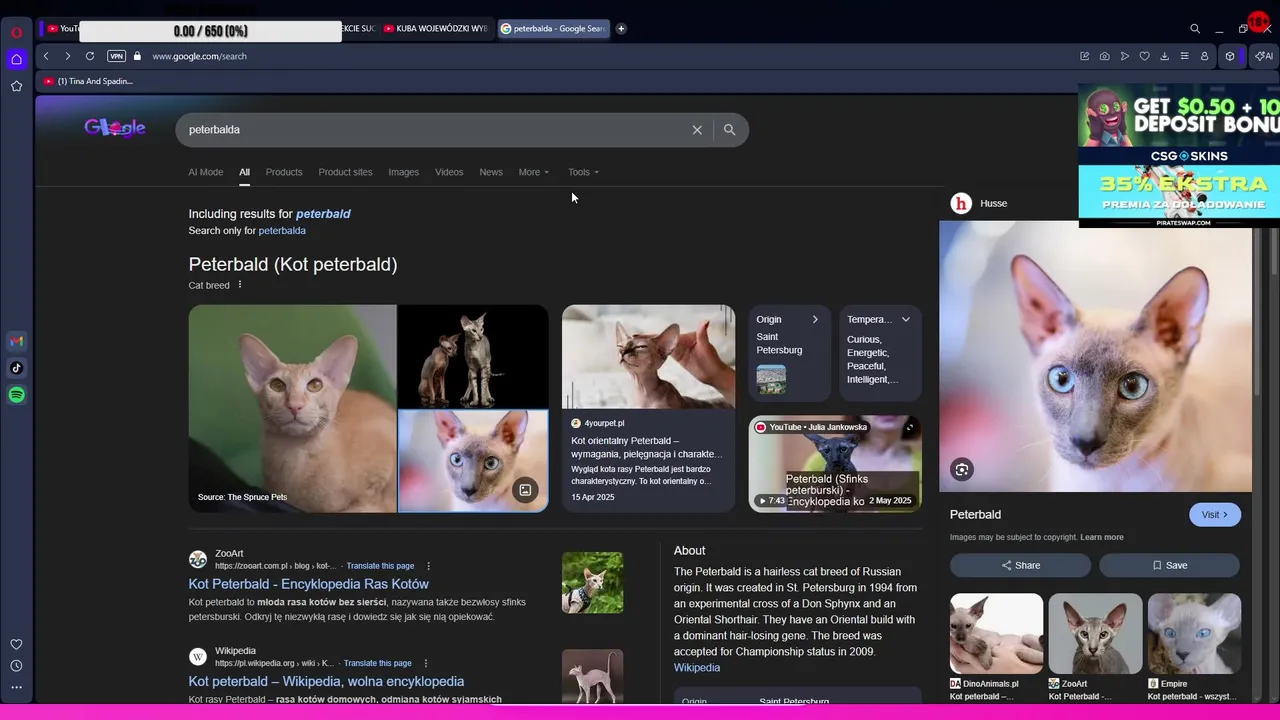
Task: Click the Visit button for Peterbald image
Action: (x=1215, y=515)
